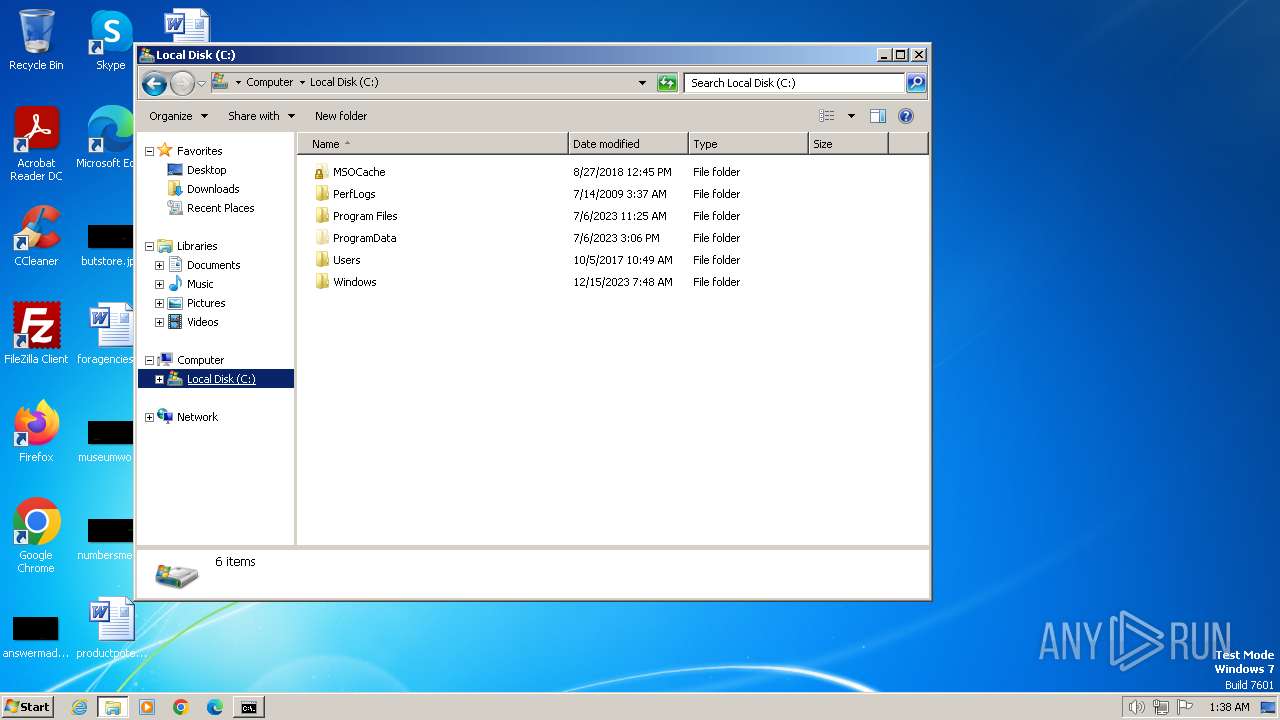Viewport: 1280px width, 720px height.
Task: Open the Organize menu
Action: tap(178, 116)
